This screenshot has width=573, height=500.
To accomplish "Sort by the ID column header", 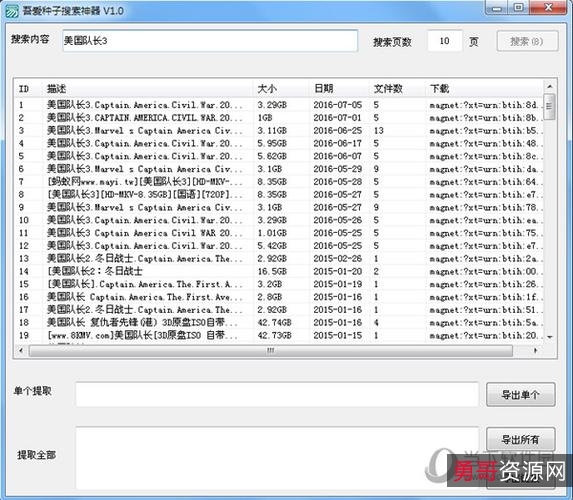I will 29,88.
